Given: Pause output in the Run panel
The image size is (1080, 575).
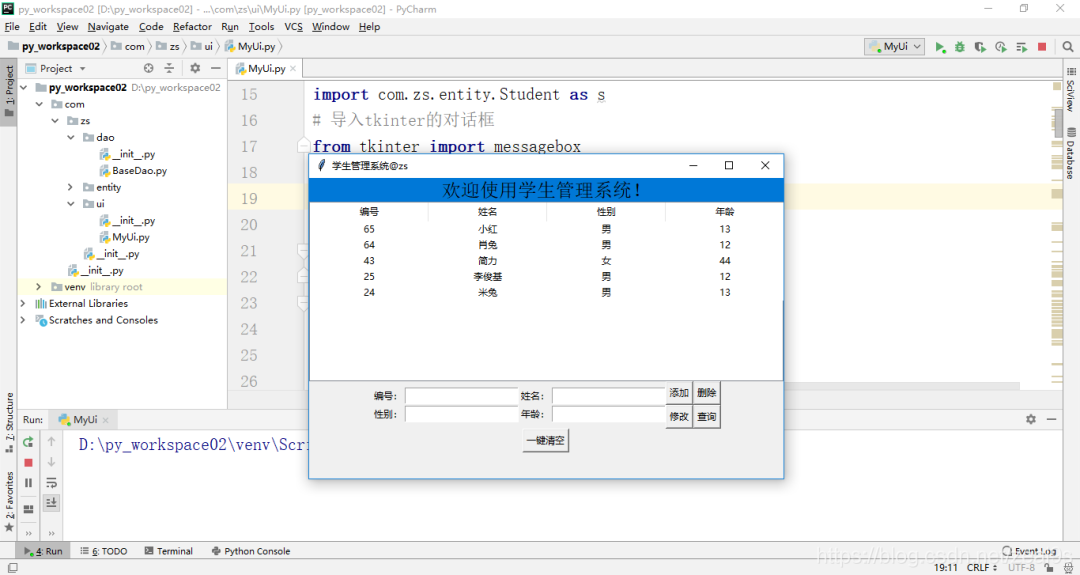Looking at the screenshot, I should click(x=28, y=483).
